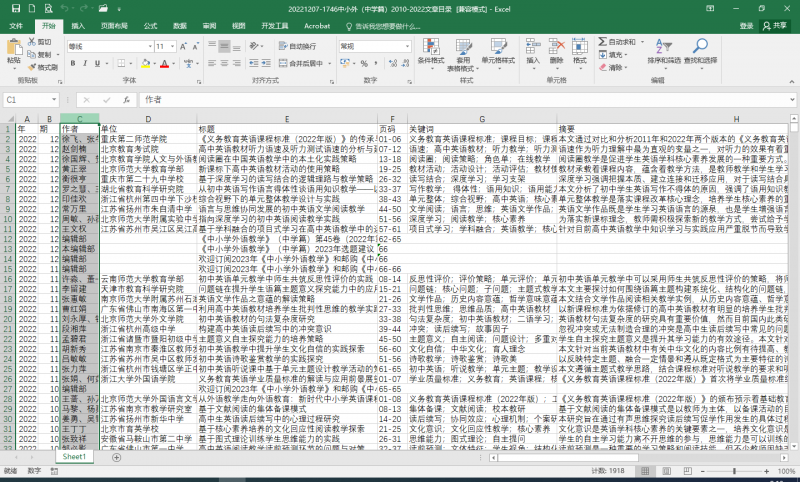This screenshot has height=482, width=800.
Task: Toggle Wrap Text (自动换行)
Action: [x=297, y=46]
